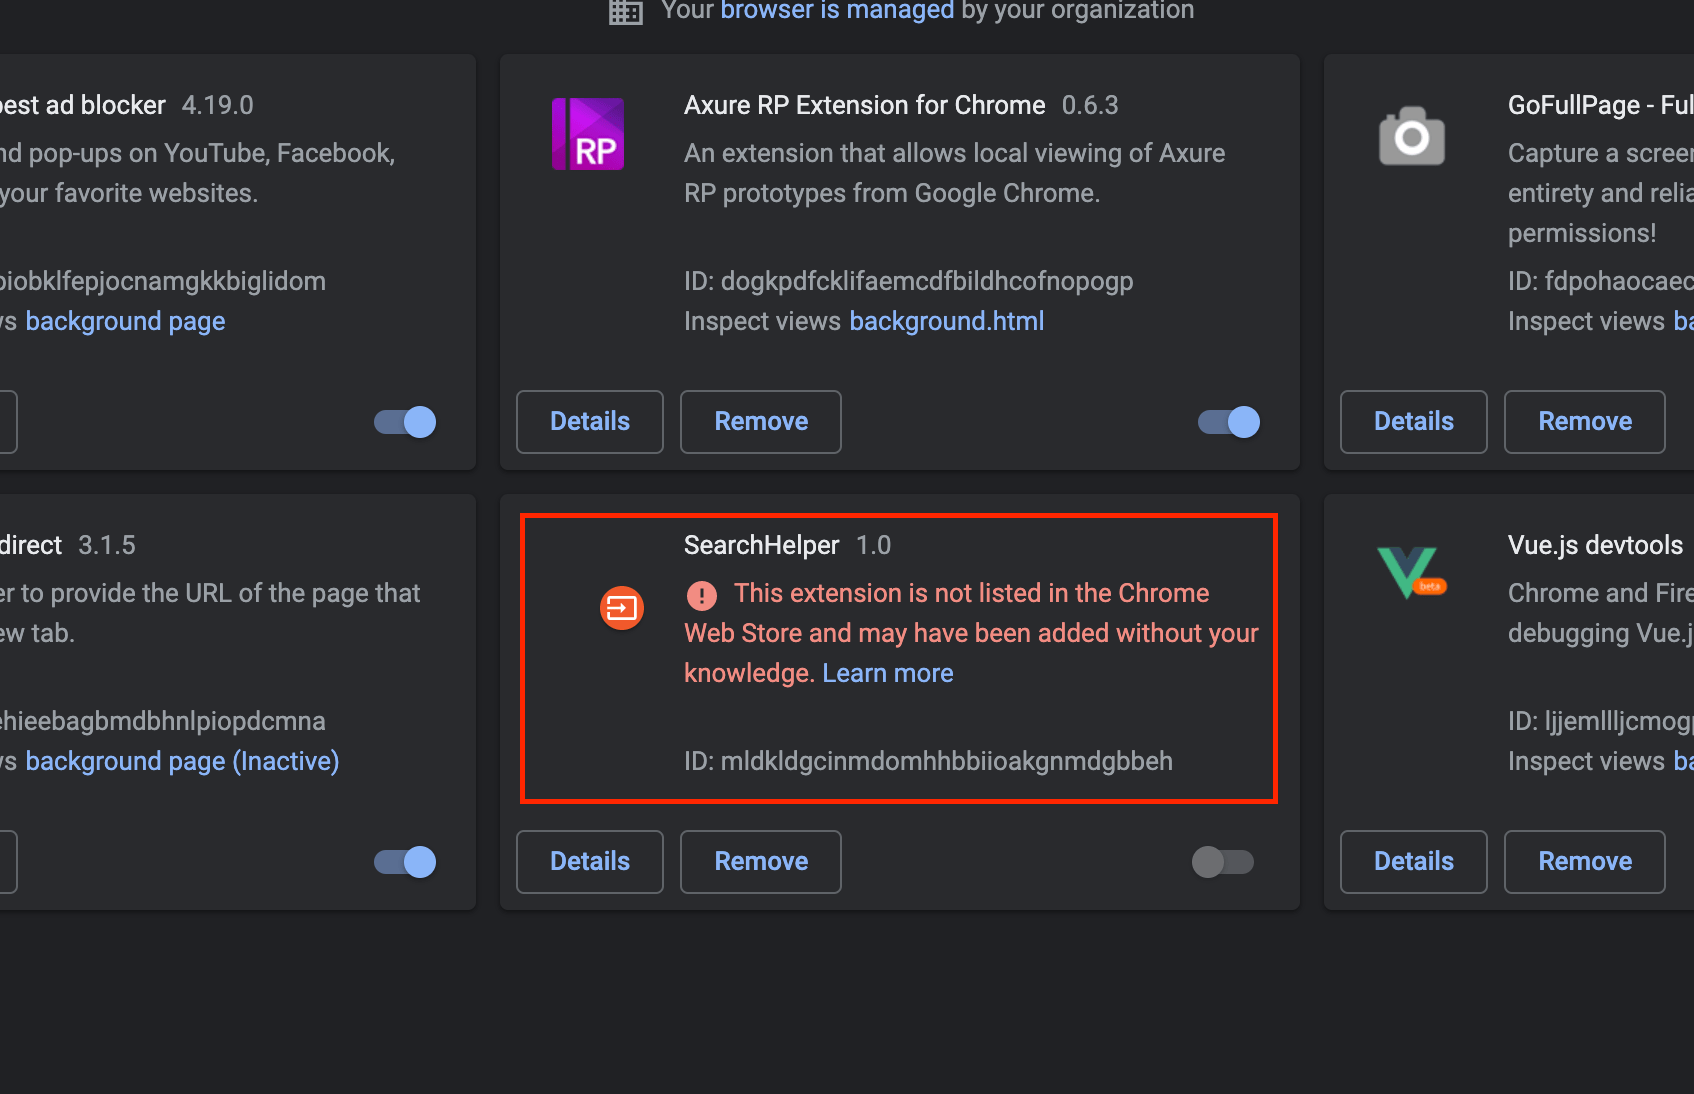This screenshot has width=1694, height=1094.
Task: Click the Axure RP extension icon
Action: tap(587, 133)
